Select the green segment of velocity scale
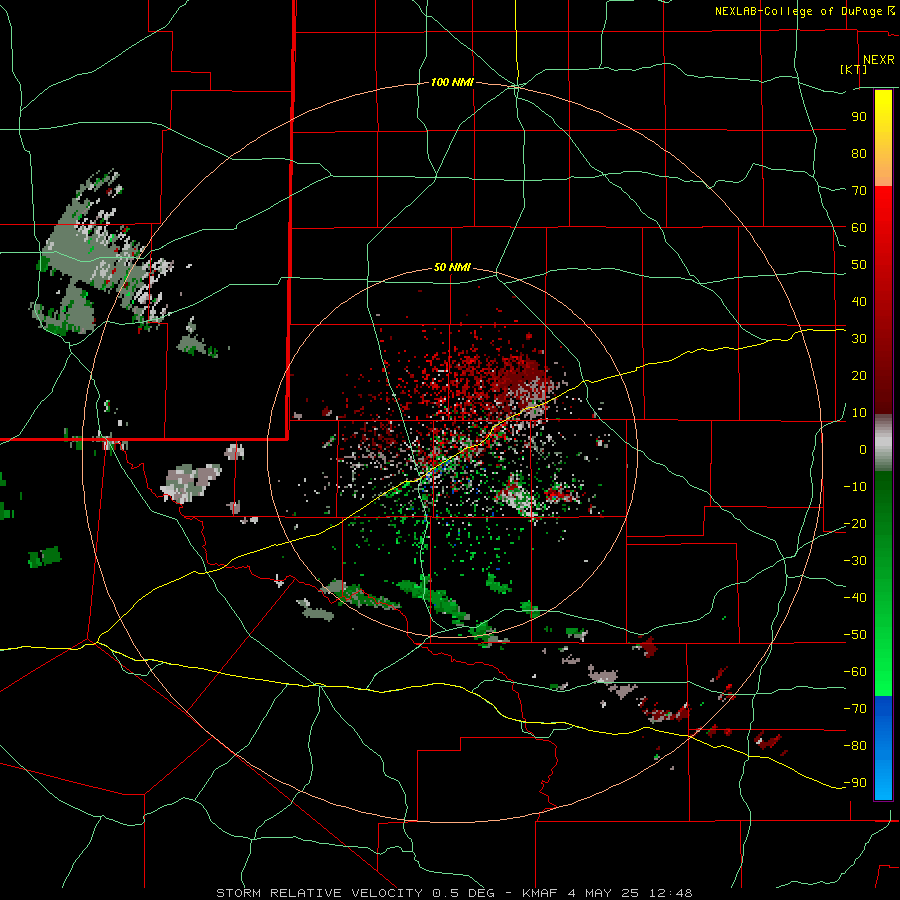This screenshot has height=900, width=900. [x=883, y=583]
